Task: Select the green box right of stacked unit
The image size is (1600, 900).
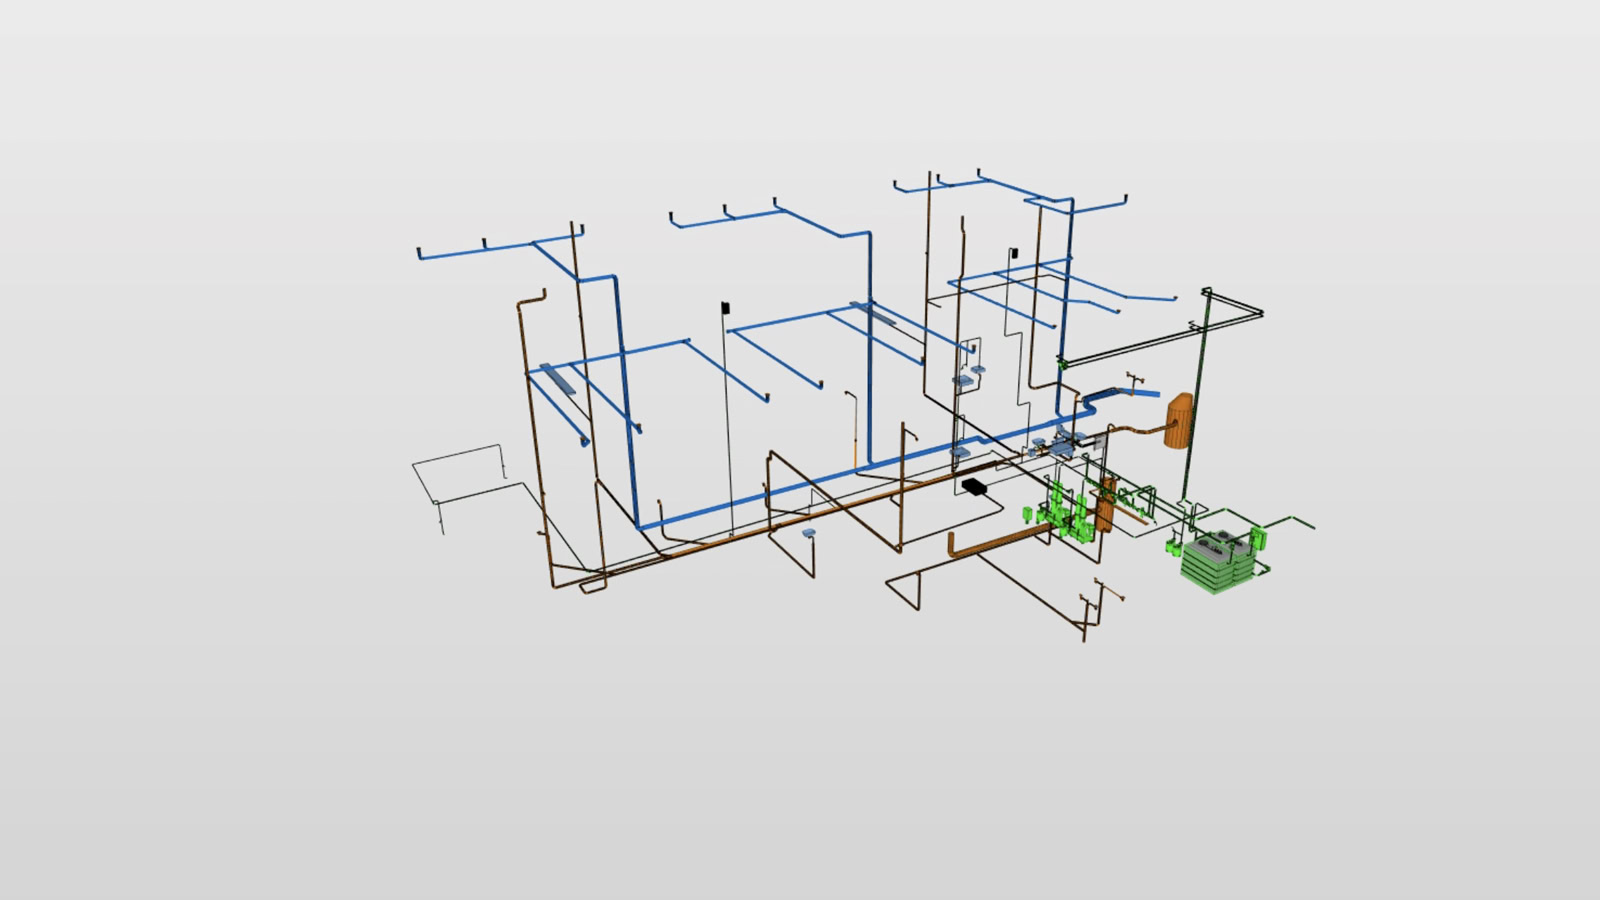Action: click(1260, 539)
